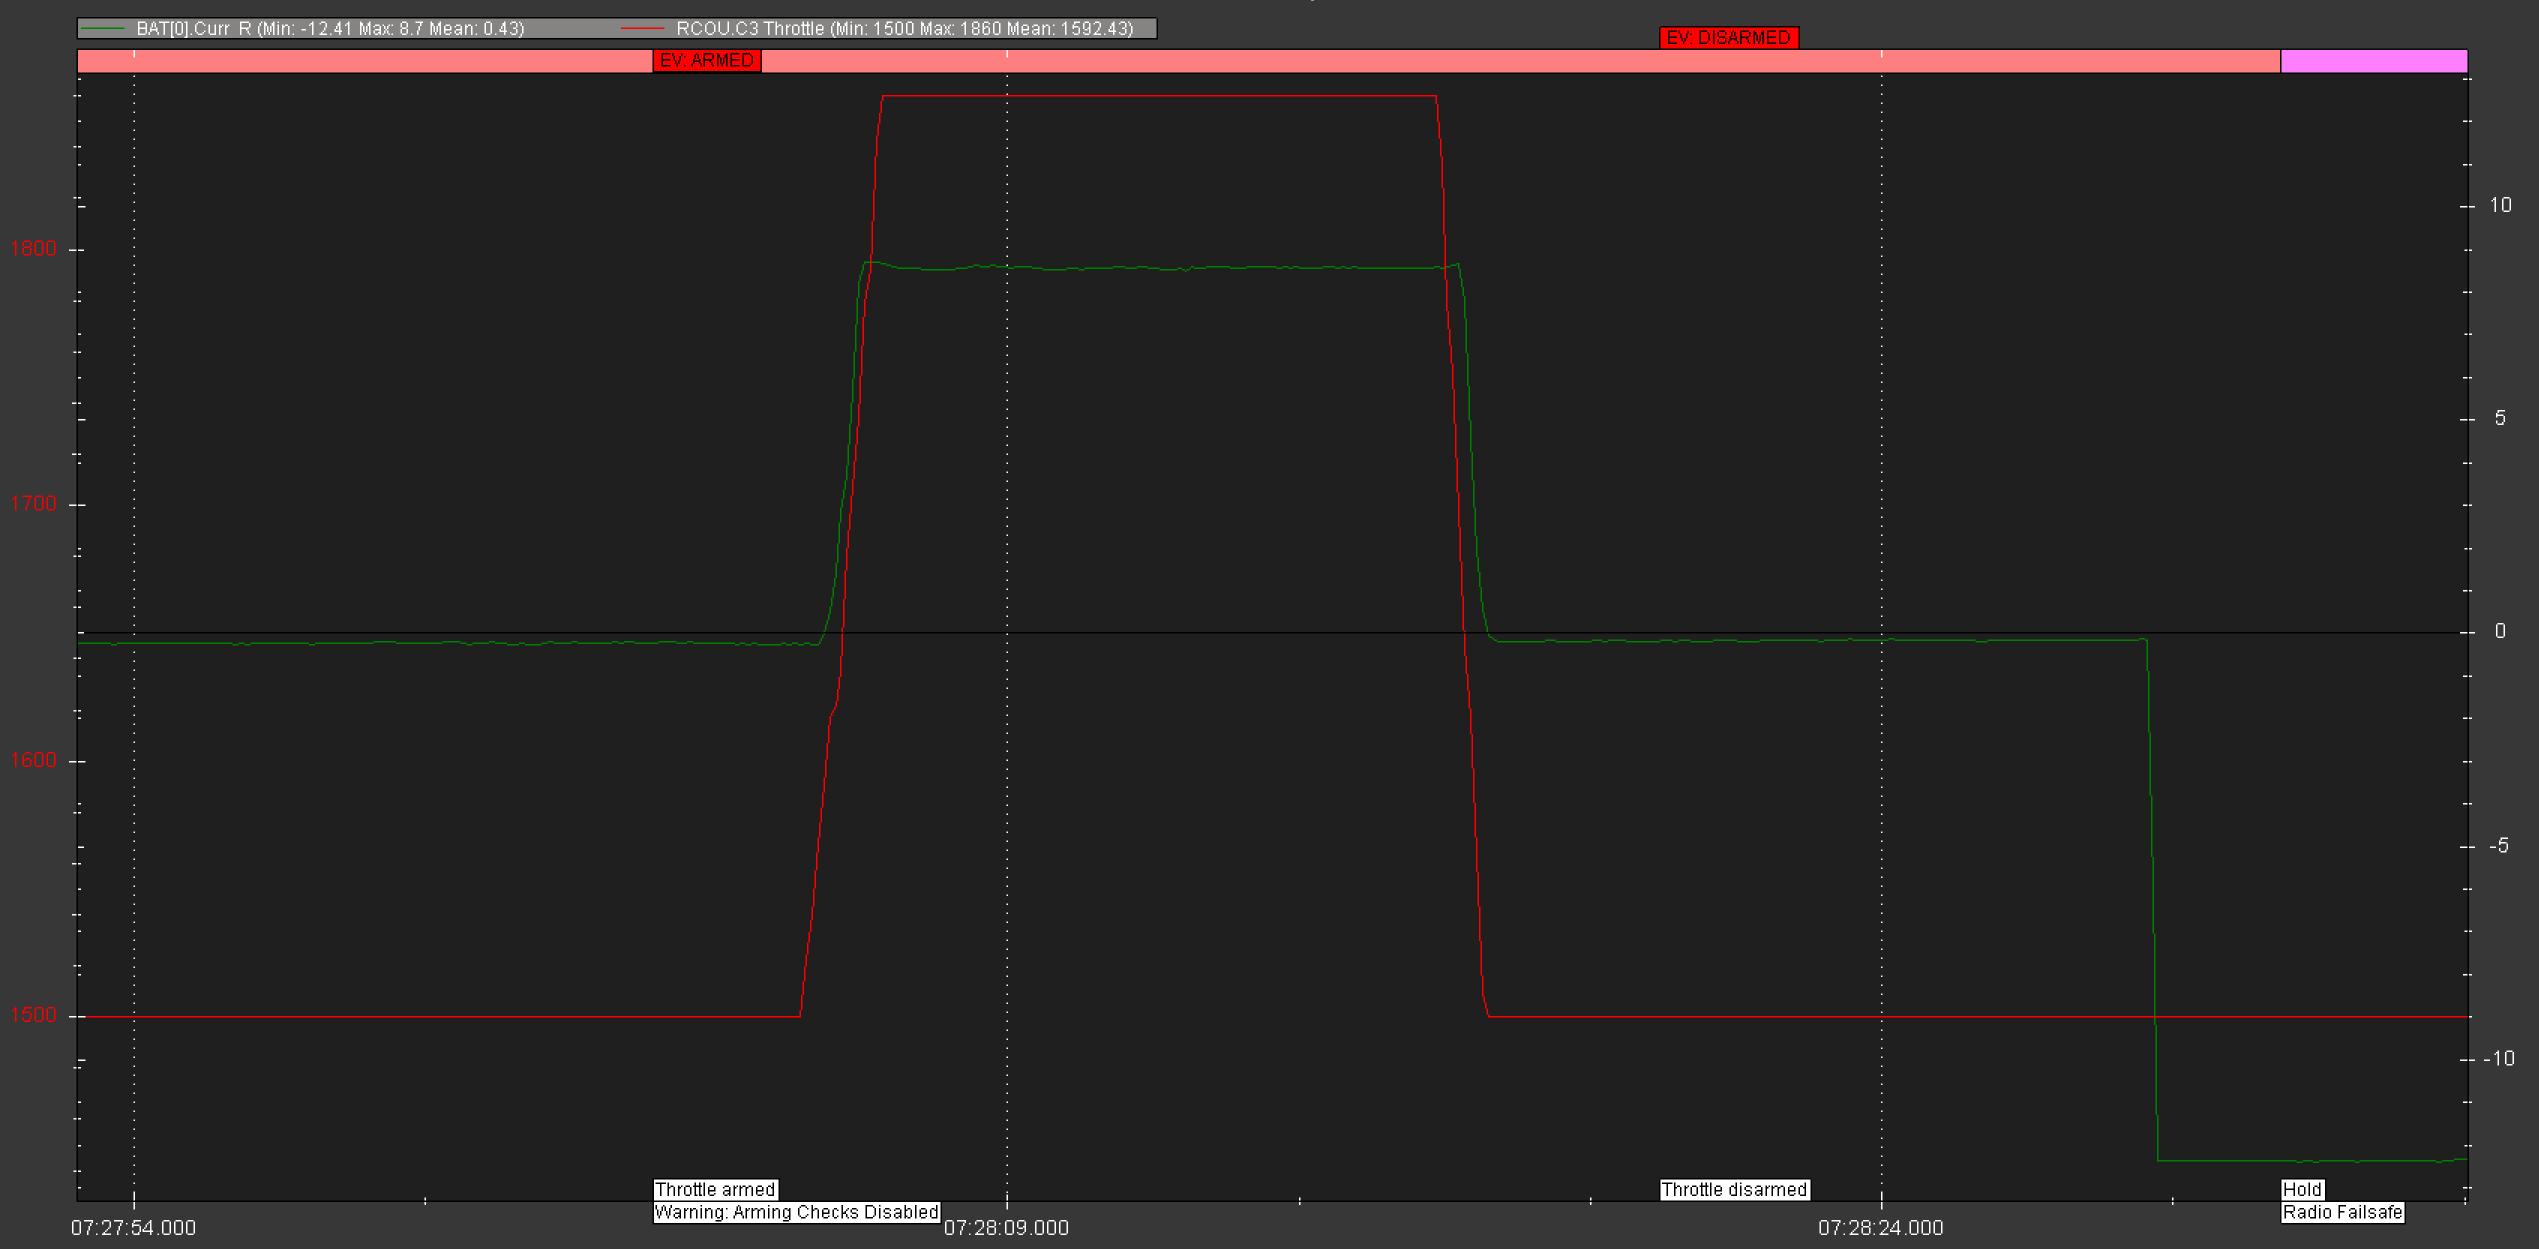Image resolution: width=2539 pixels, height=1249 pixels.
Task: Click the 07:28:09.000 time axis label
Action: click(1006, 1228)
